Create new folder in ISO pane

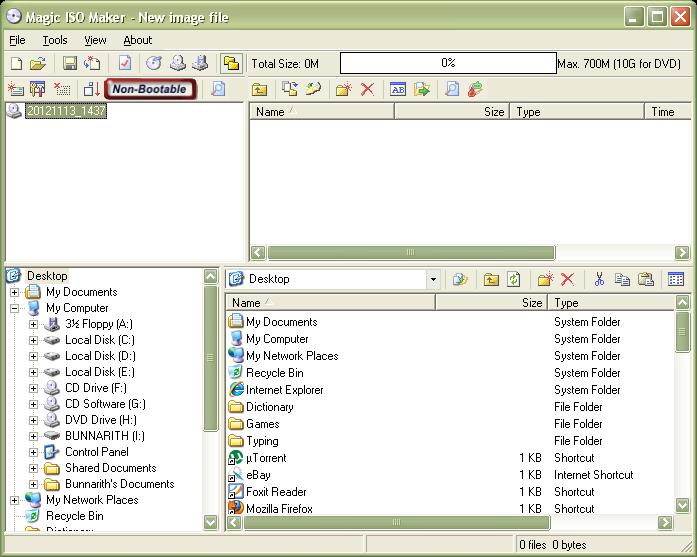point(344,89)
